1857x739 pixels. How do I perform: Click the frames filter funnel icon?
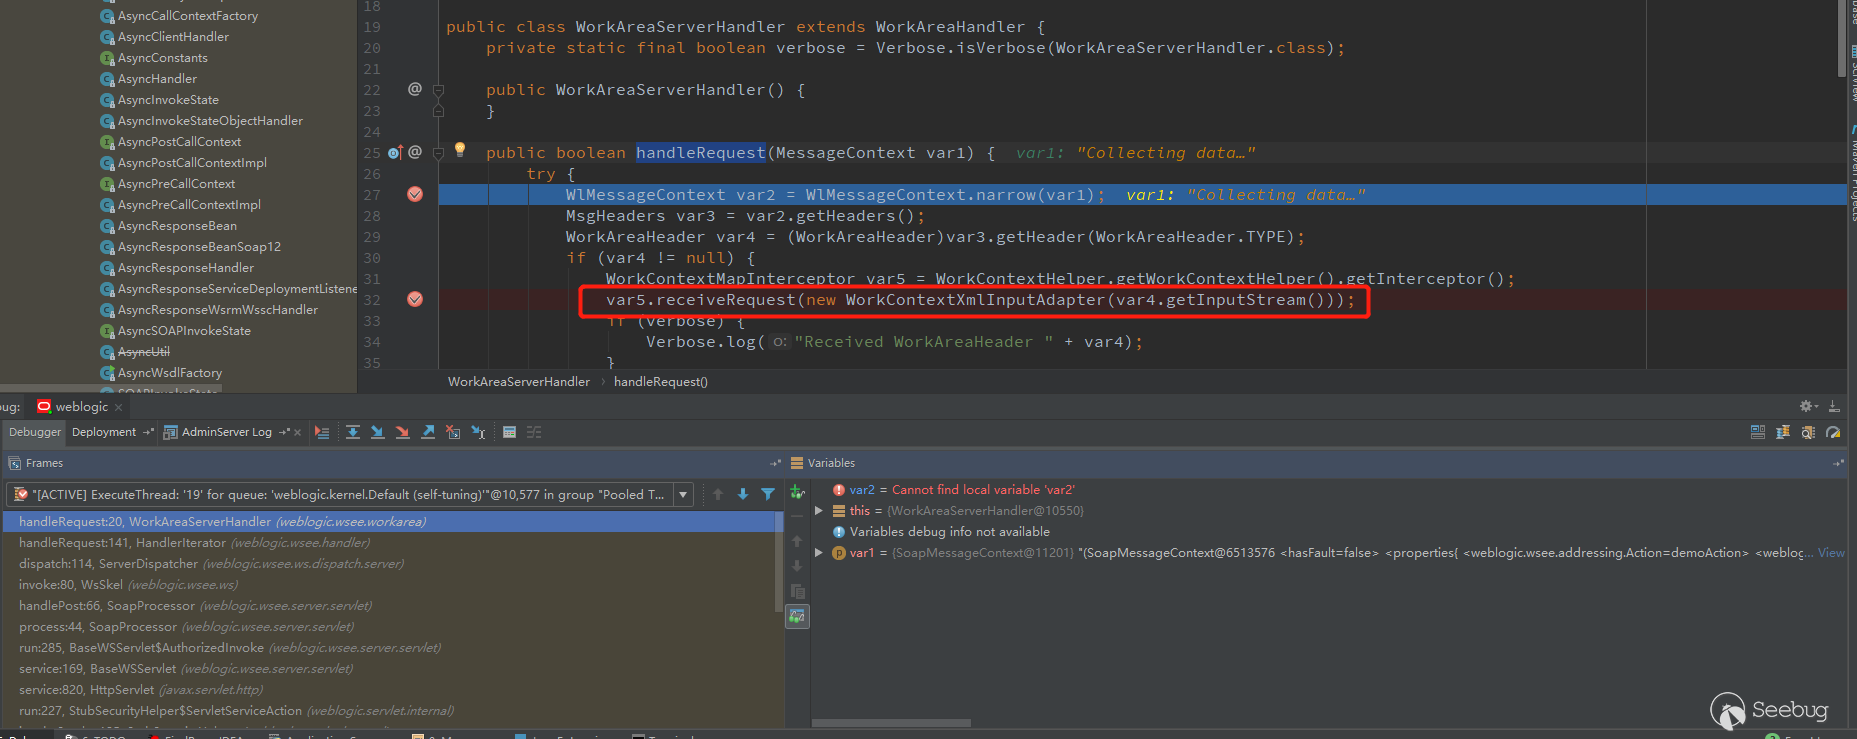(x=768, y=494)
